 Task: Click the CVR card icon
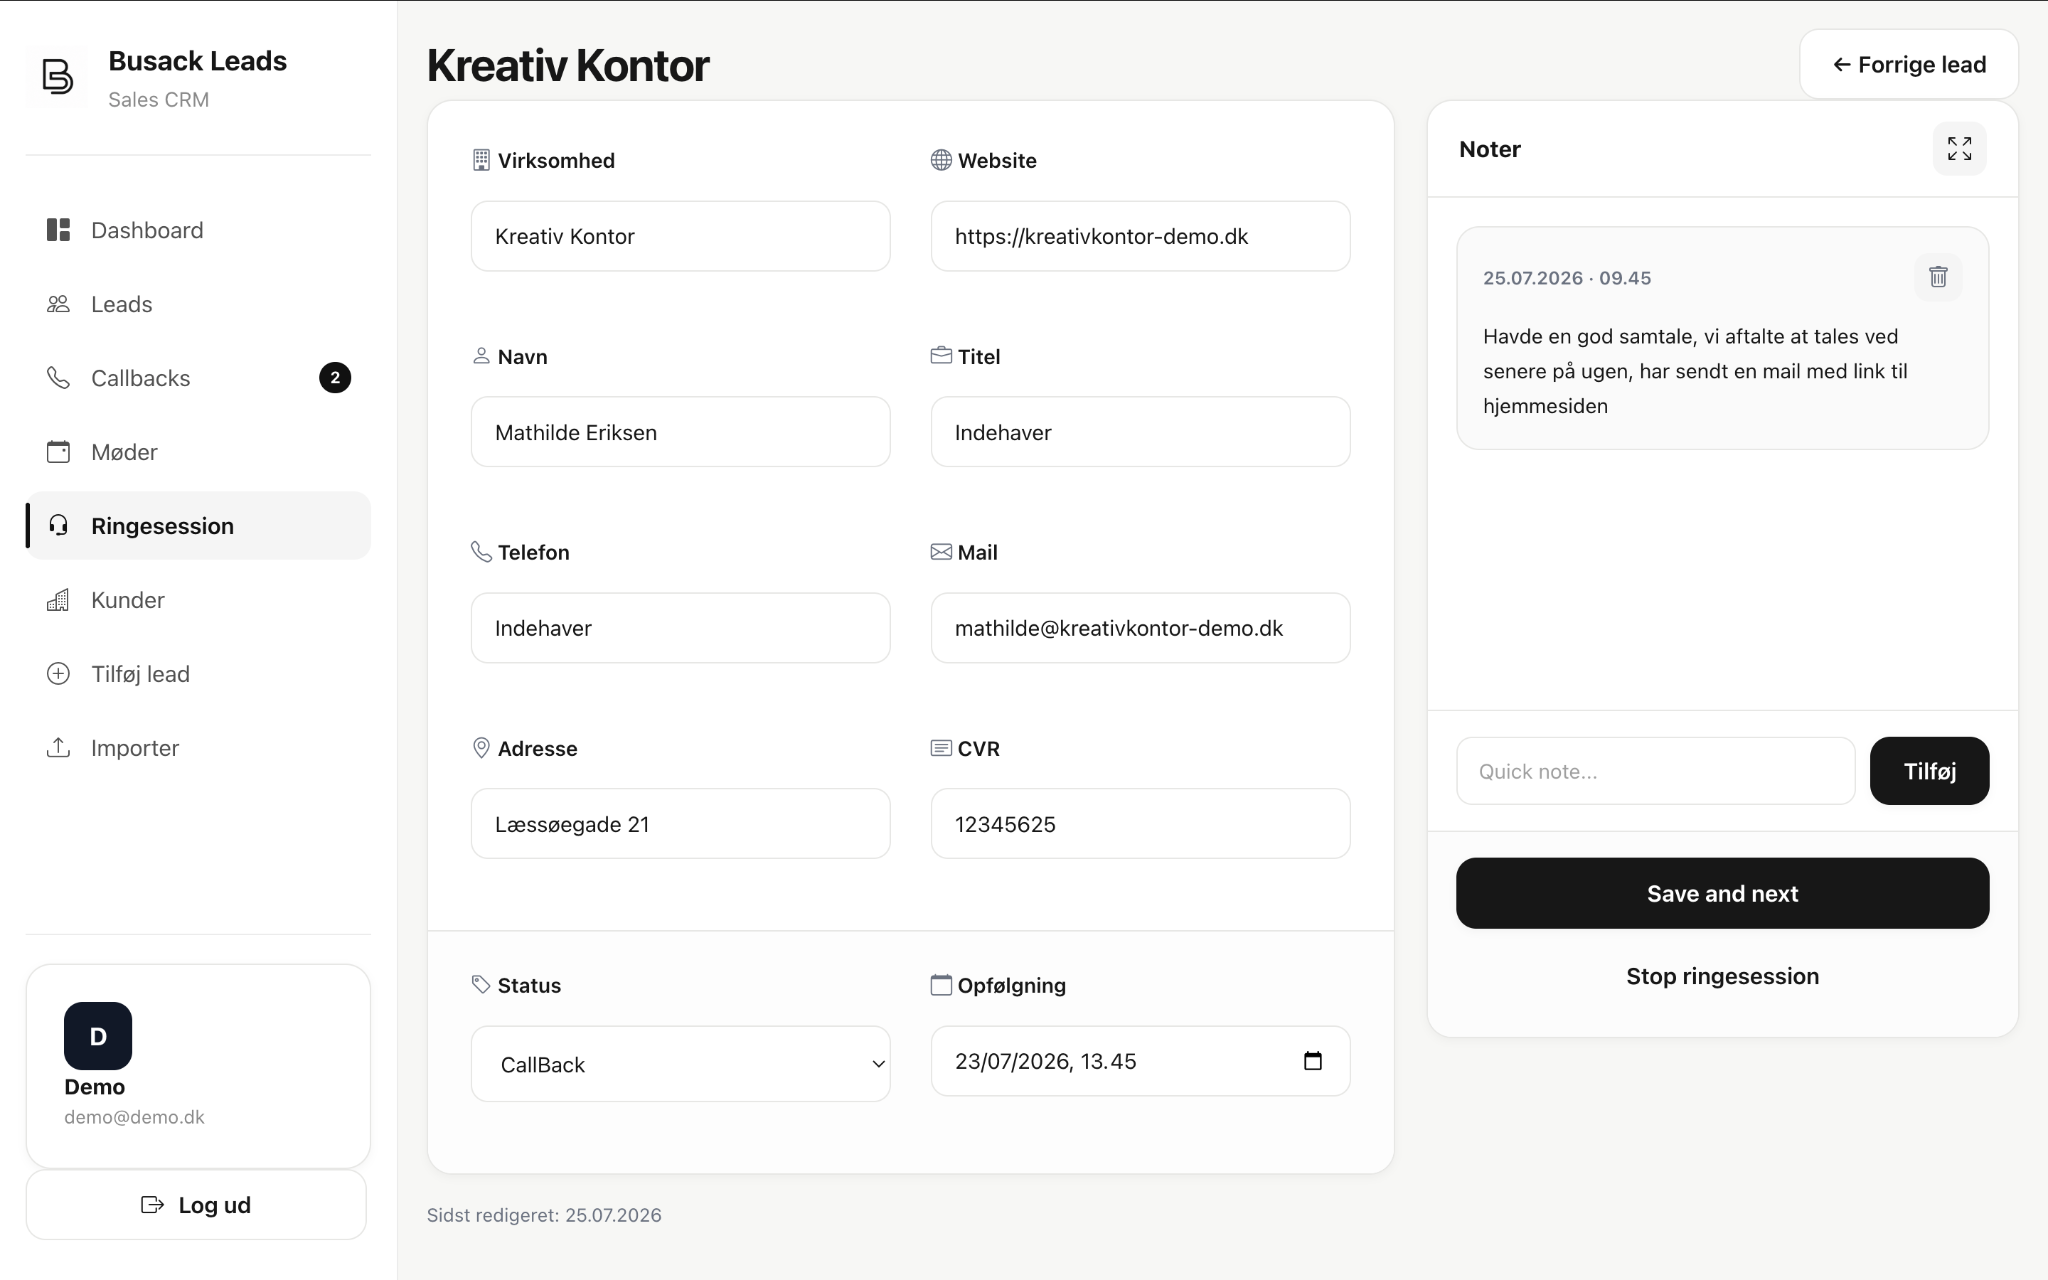tap(941, 748)
